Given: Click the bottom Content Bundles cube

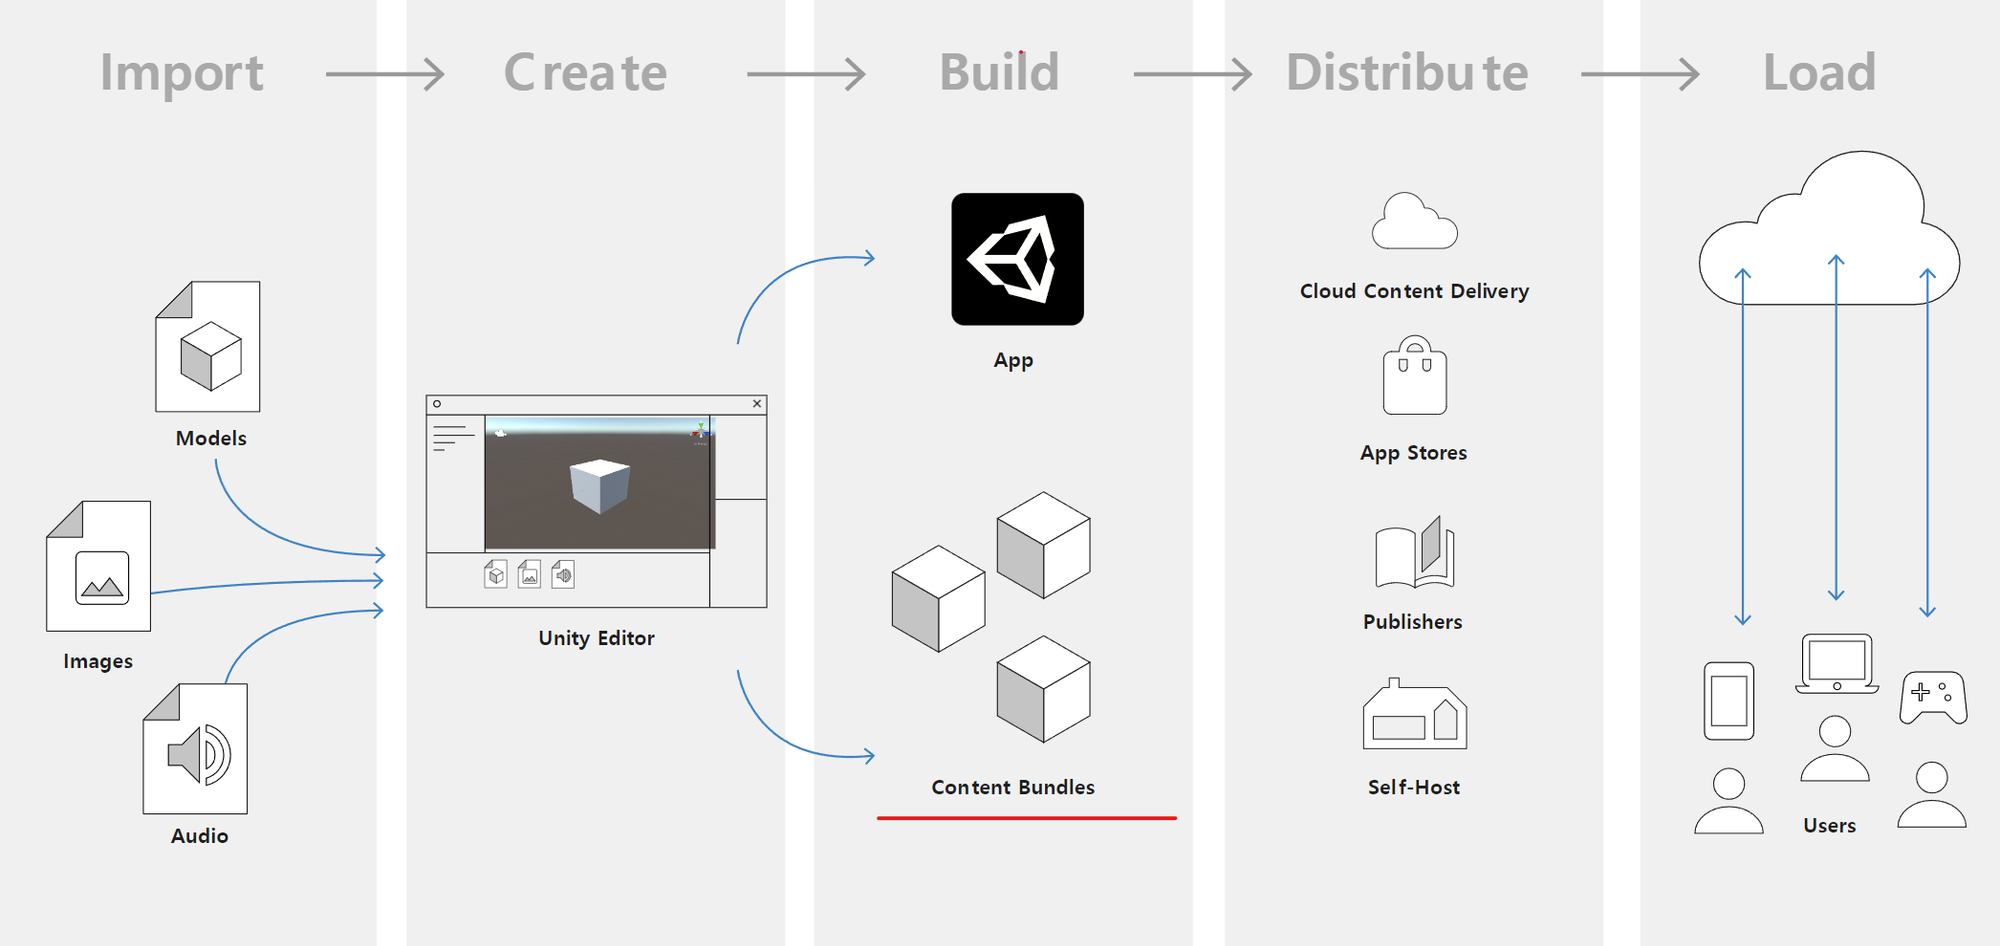Looking at the screenshot, I should 1043,689.
